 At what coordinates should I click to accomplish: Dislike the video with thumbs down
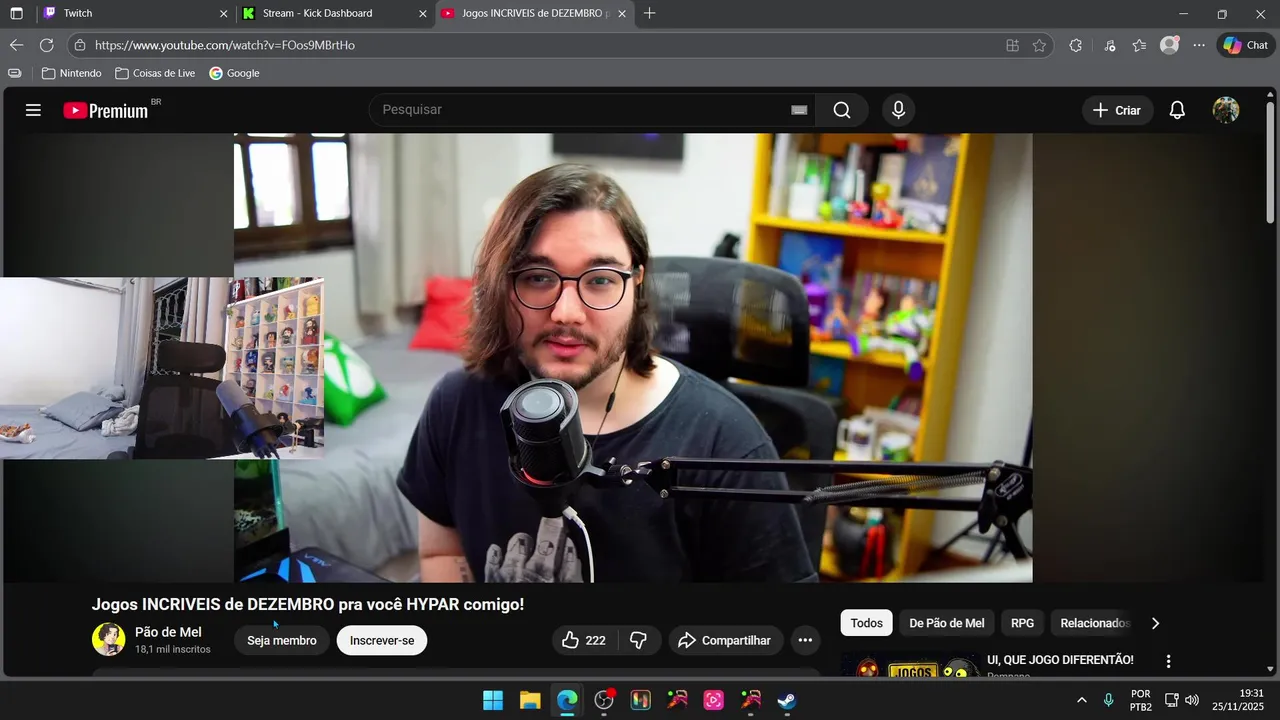tap(638, 640)
